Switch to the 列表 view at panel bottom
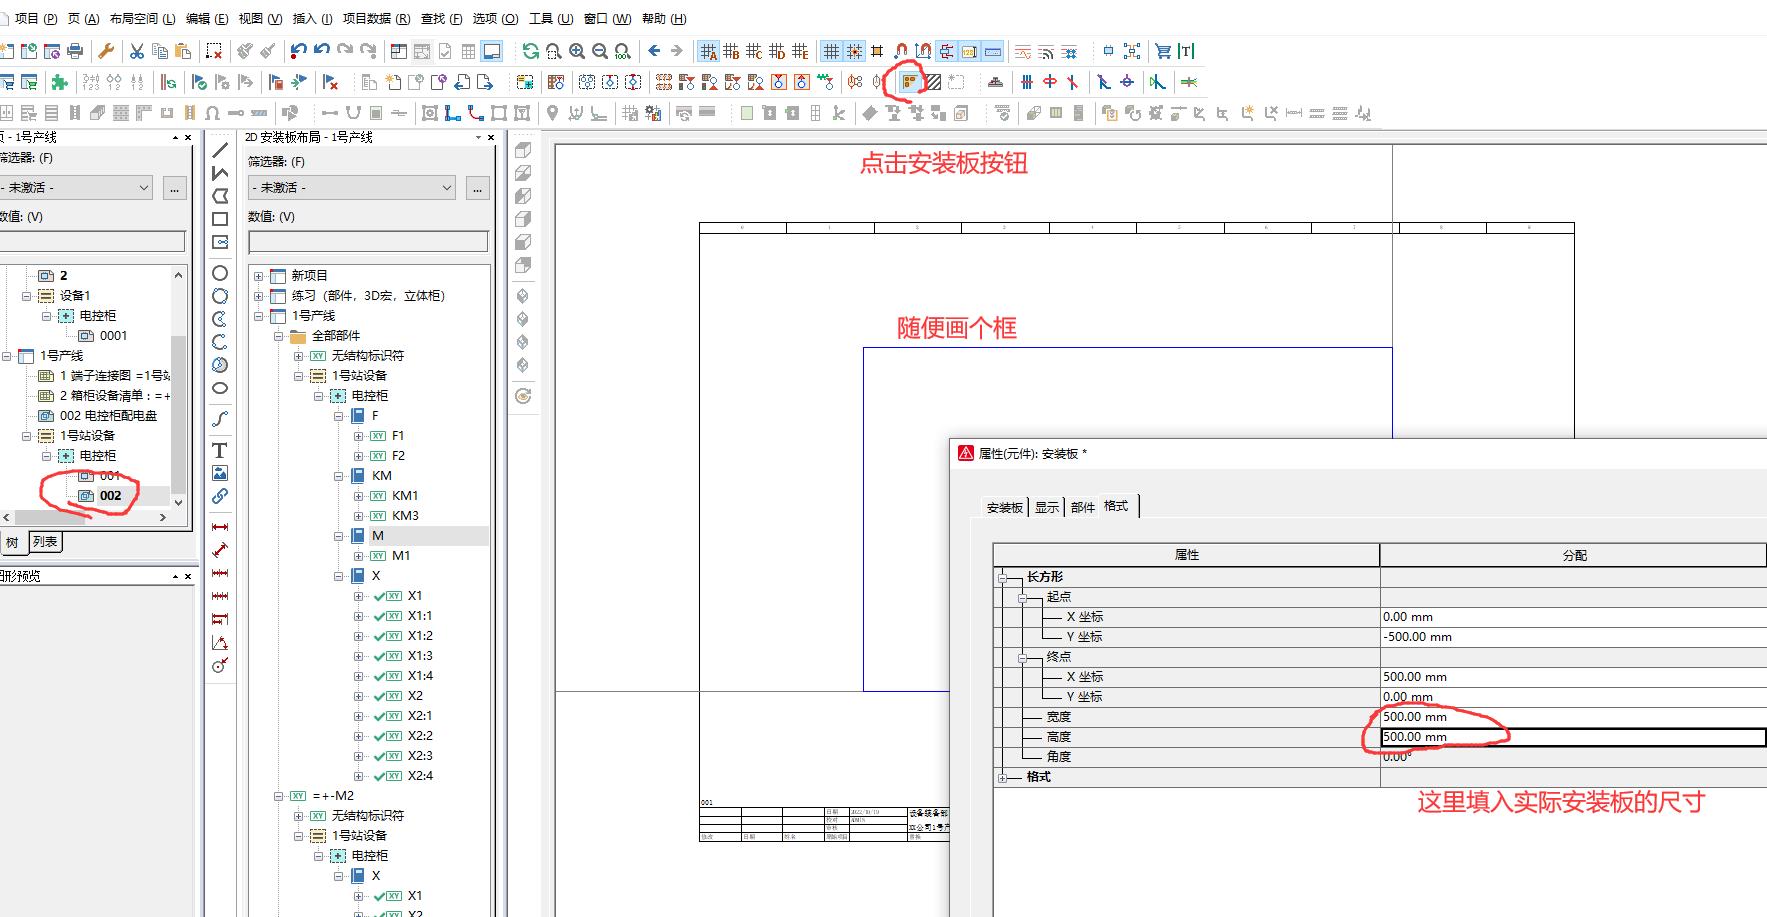 44,542
